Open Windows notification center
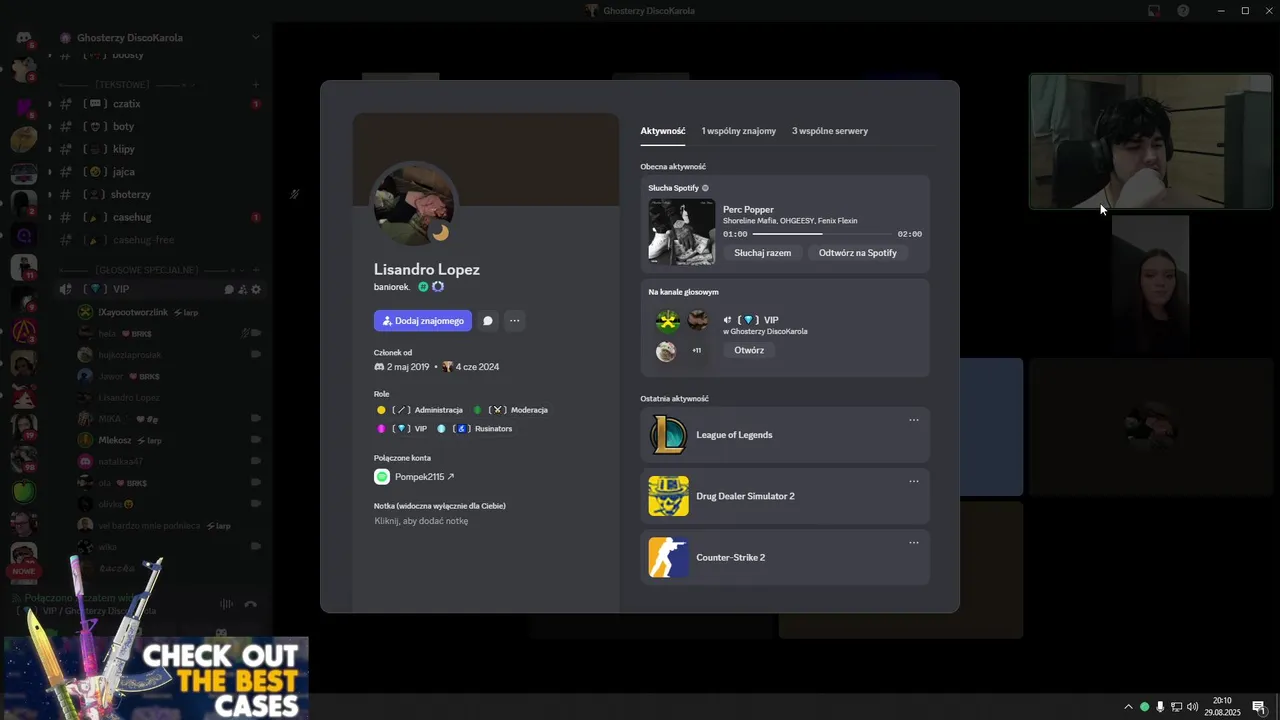Viewport: 1280px width, 720px height. coord(1259,707)
